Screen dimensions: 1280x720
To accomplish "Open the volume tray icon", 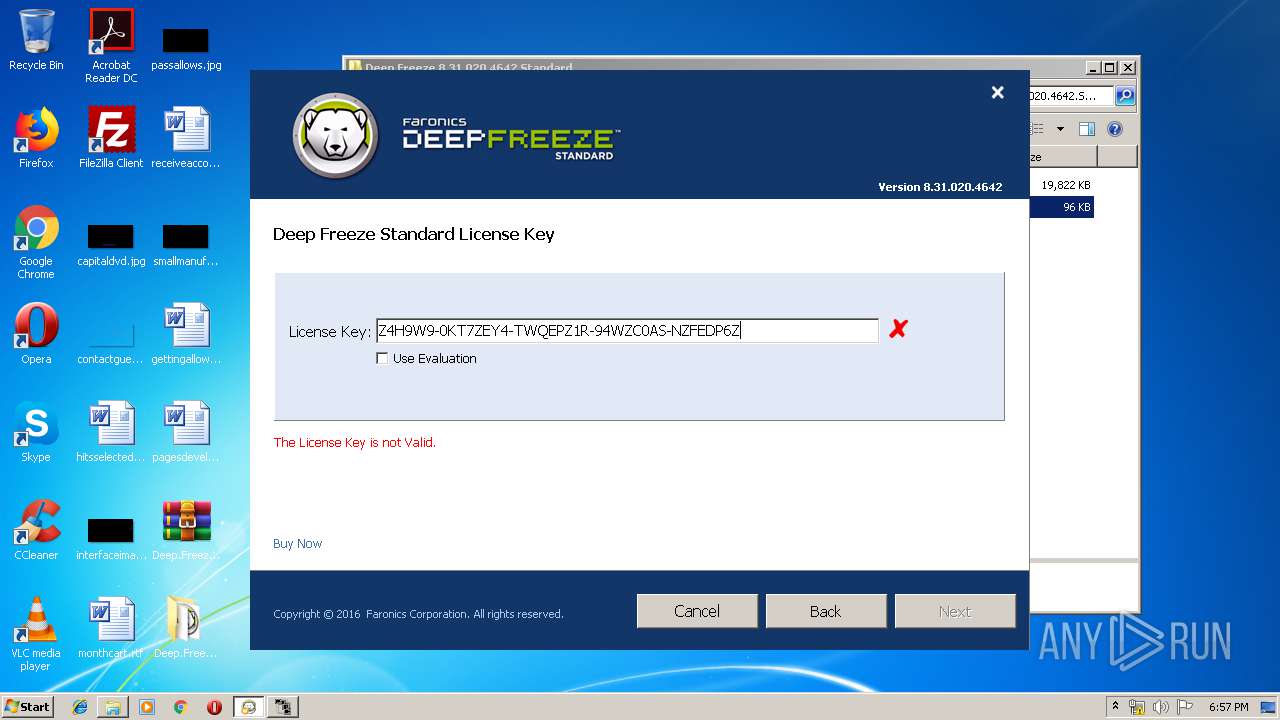I will [x=1161, y=707].
